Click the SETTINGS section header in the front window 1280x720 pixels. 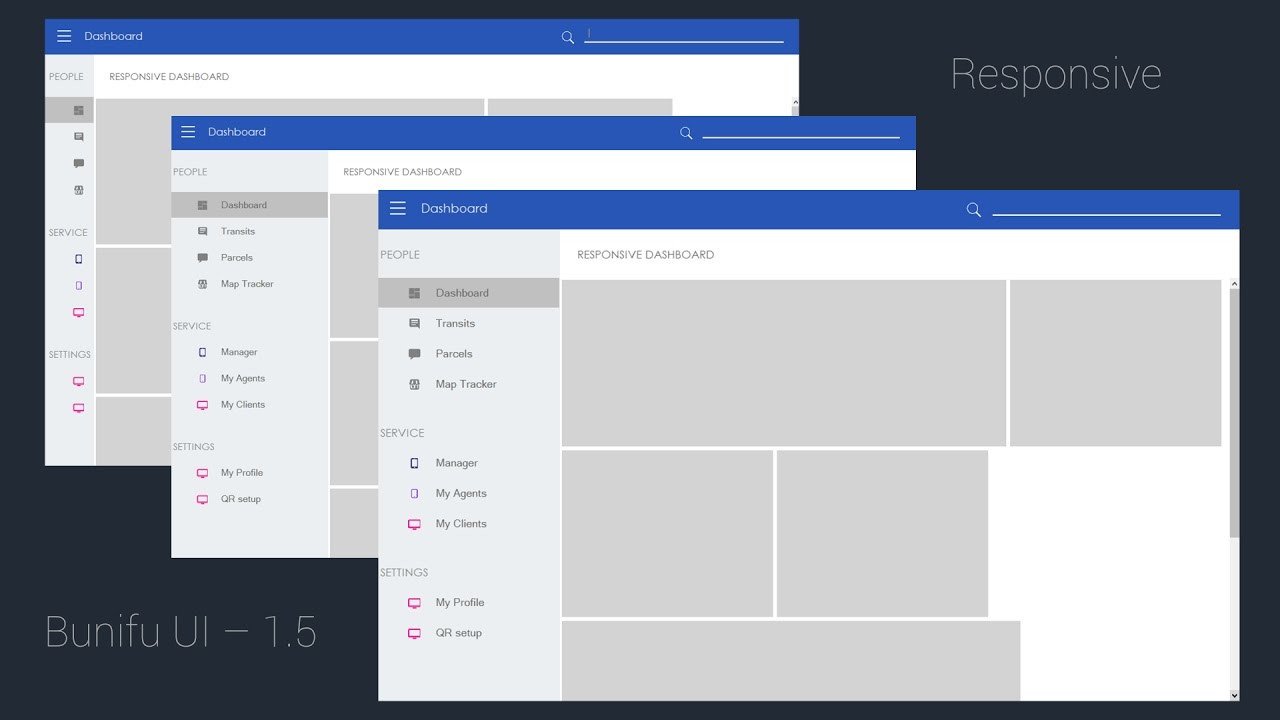tap(404, 573)
